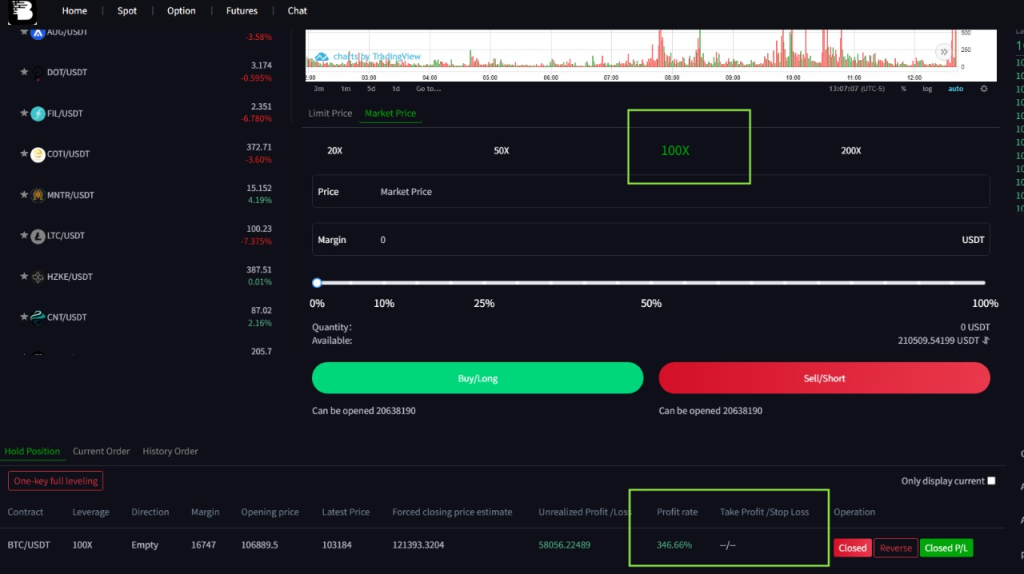Click the transfer icon beside available balance
Screen dimensions: 1024x574
(x=986, y=341)
